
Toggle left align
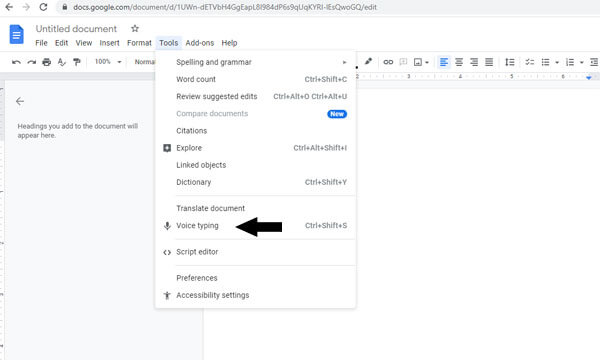444,62
